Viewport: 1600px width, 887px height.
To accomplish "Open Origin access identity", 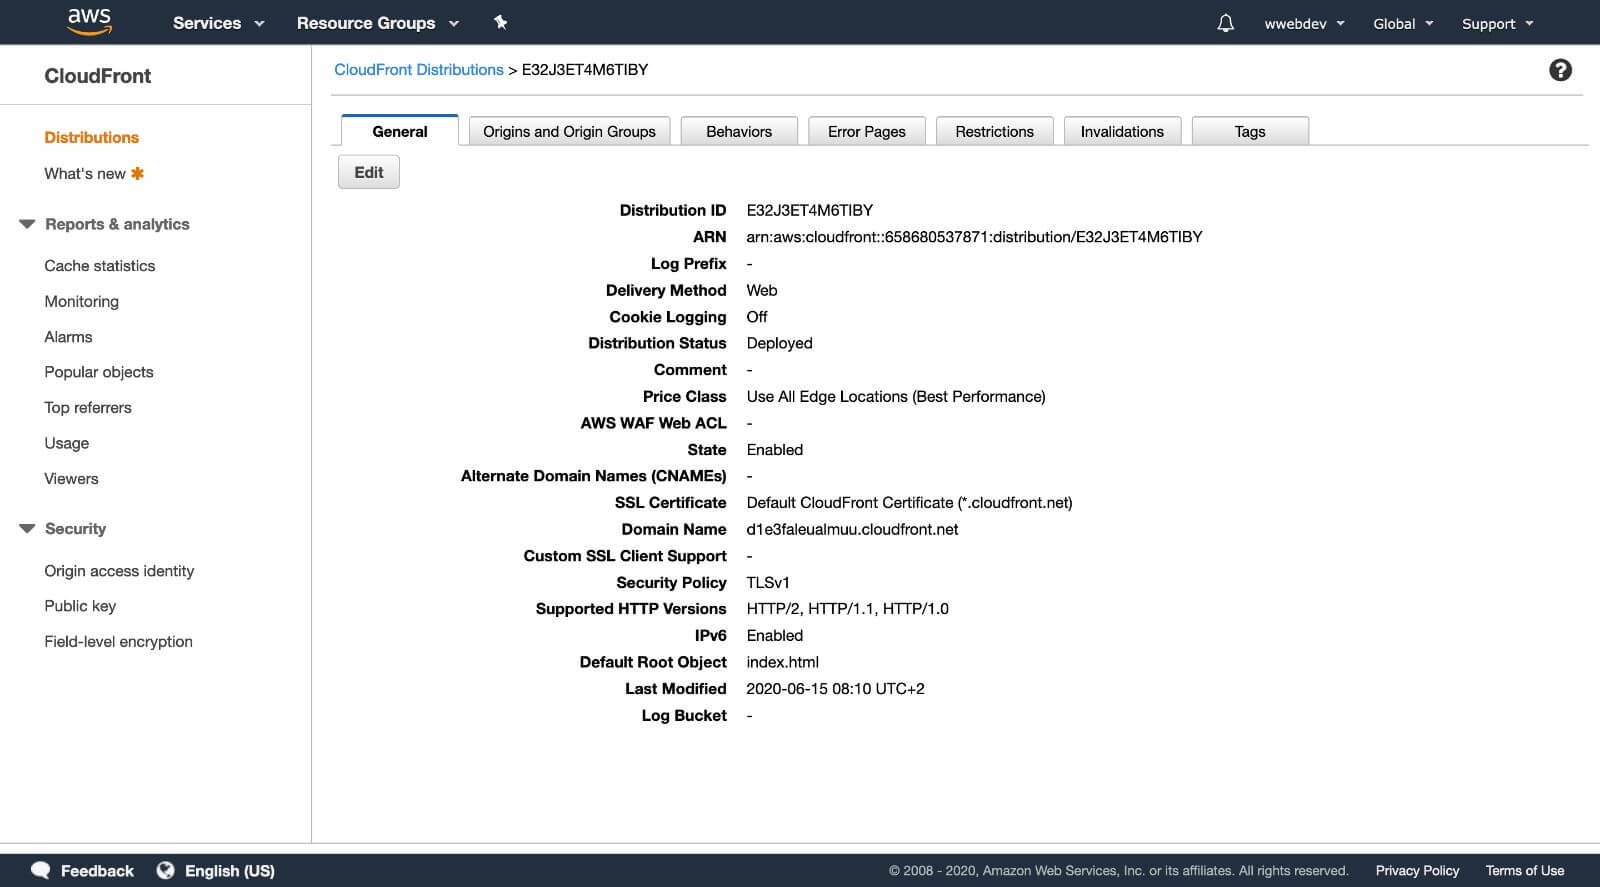I will [x=119, y=570].
